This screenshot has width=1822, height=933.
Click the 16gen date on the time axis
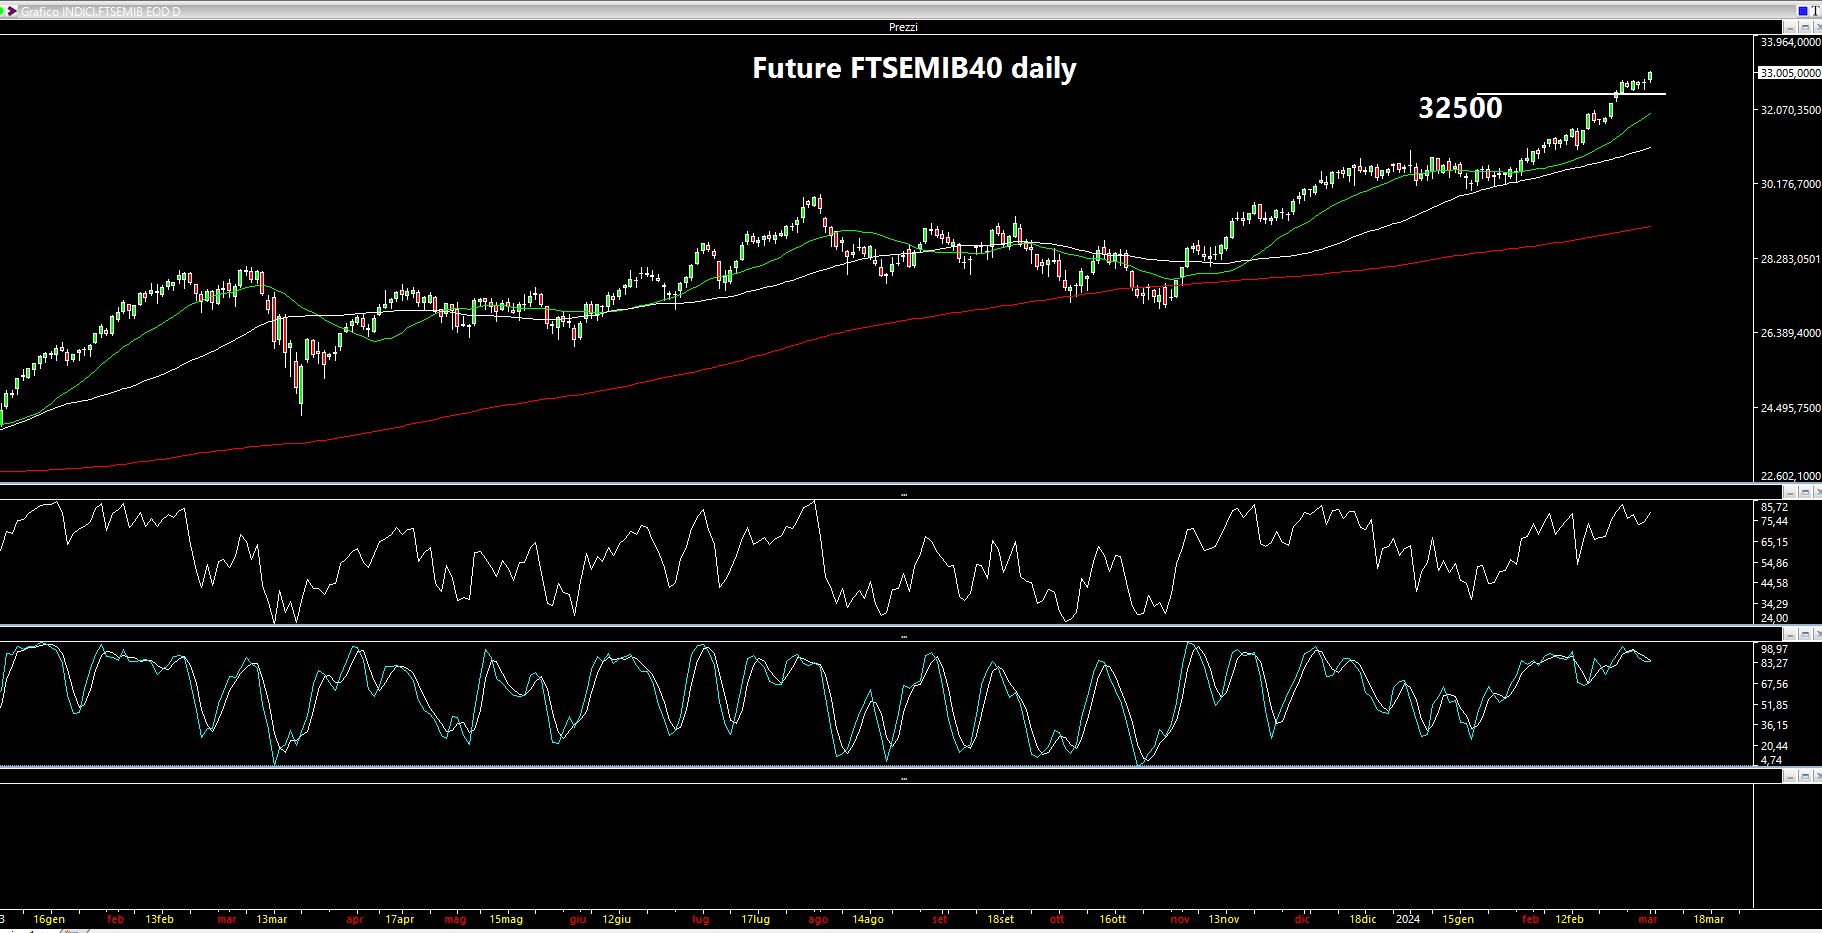tap(49, 919)
